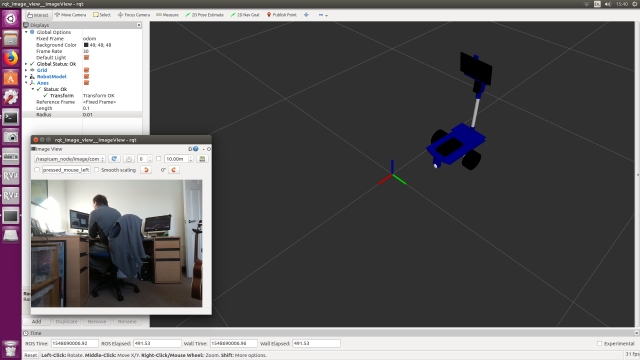Image resolution: width=640 pixels, height=360 pixels.
Task: Save the camera image to file
Action: coord(129,158)
